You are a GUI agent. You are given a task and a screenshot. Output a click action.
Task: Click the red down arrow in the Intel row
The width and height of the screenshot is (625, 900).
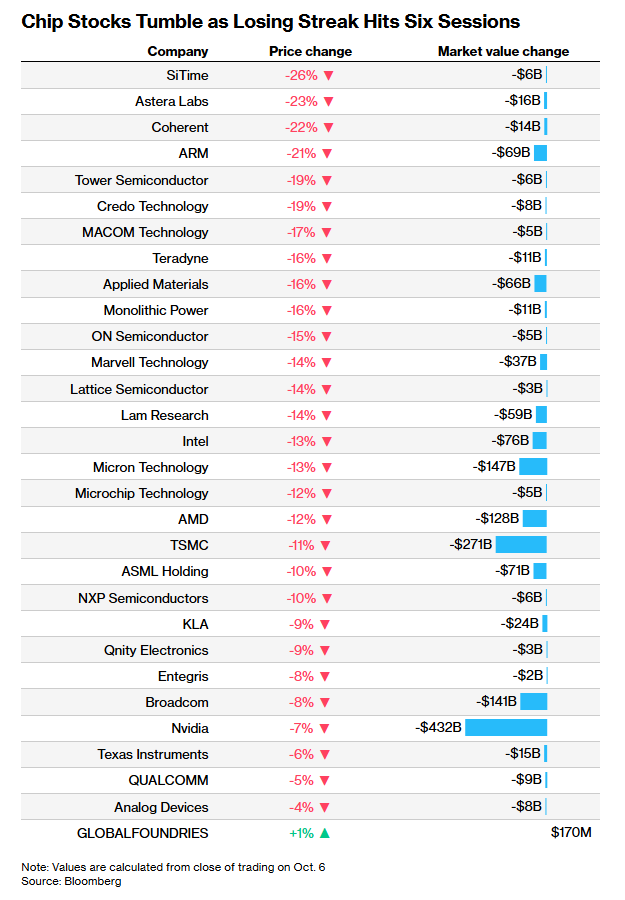[x=327, y=441]
